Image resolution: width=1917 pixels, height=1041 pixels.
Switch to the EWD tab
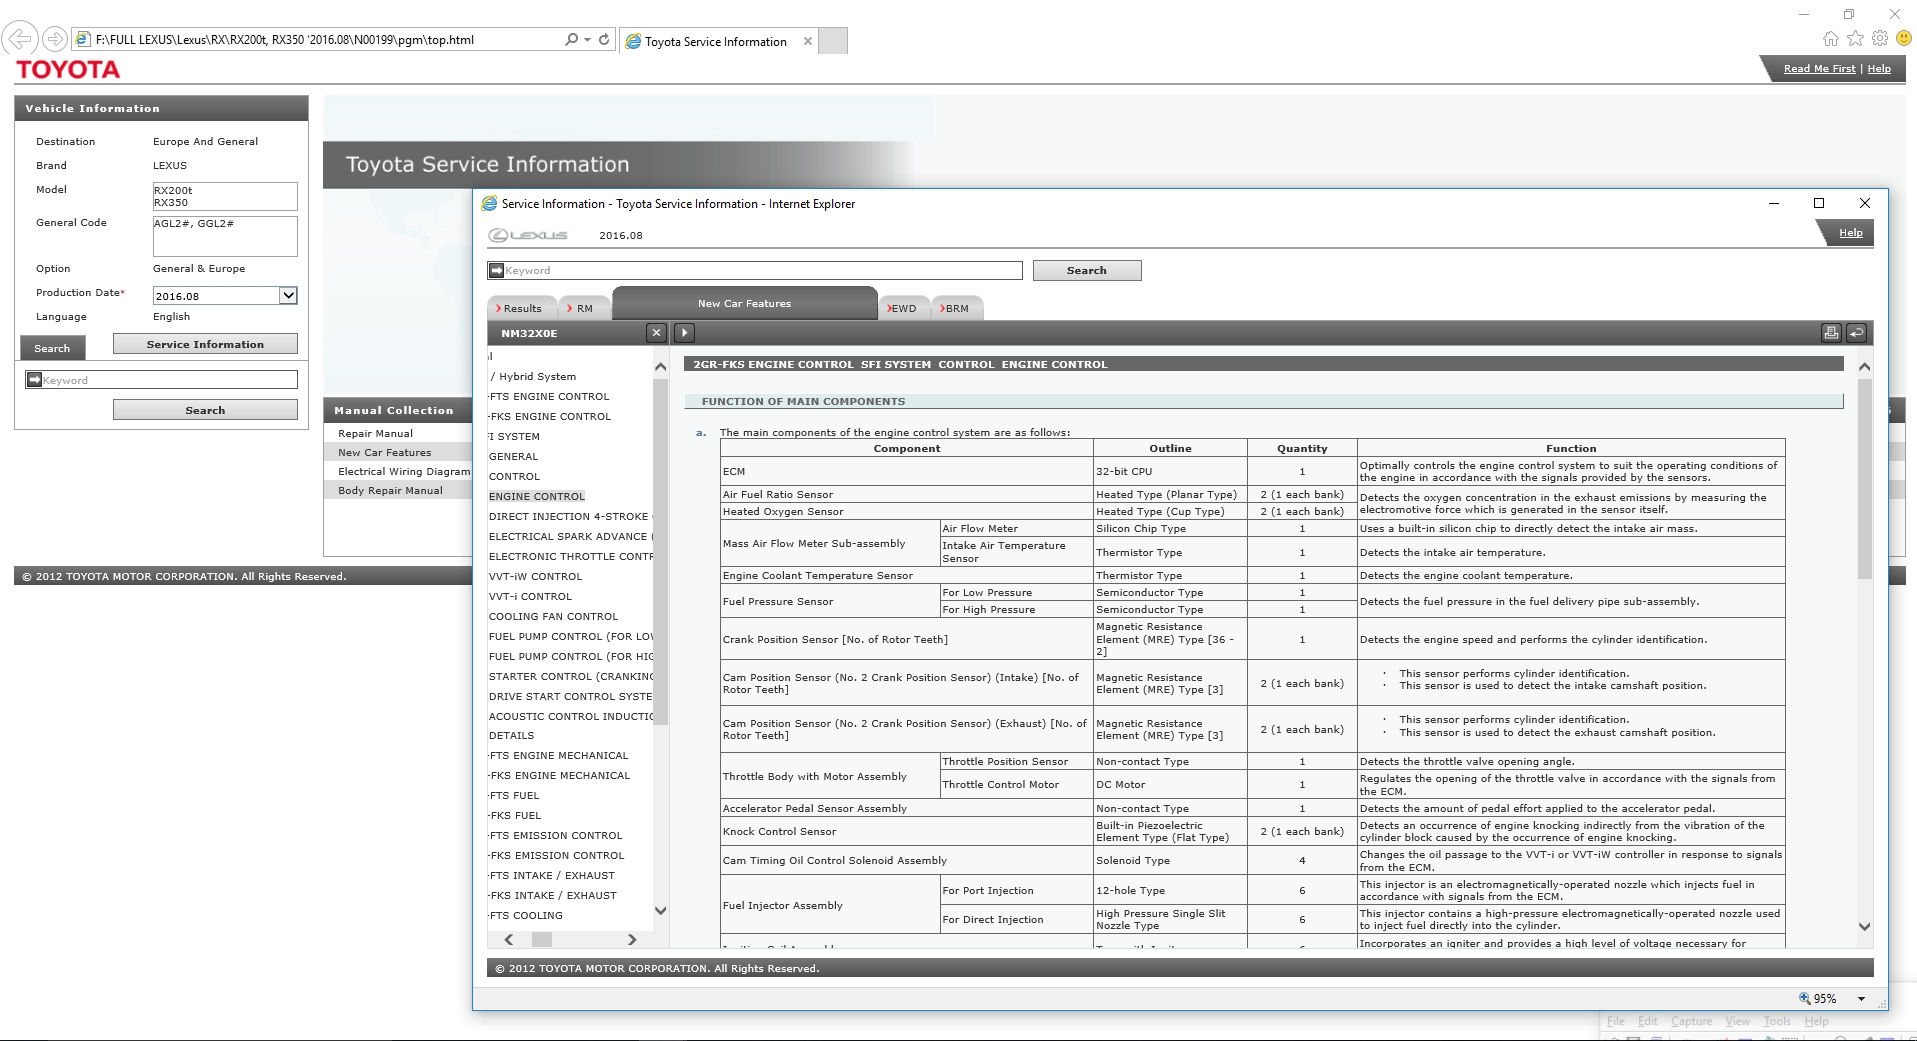tap(902, 308)
